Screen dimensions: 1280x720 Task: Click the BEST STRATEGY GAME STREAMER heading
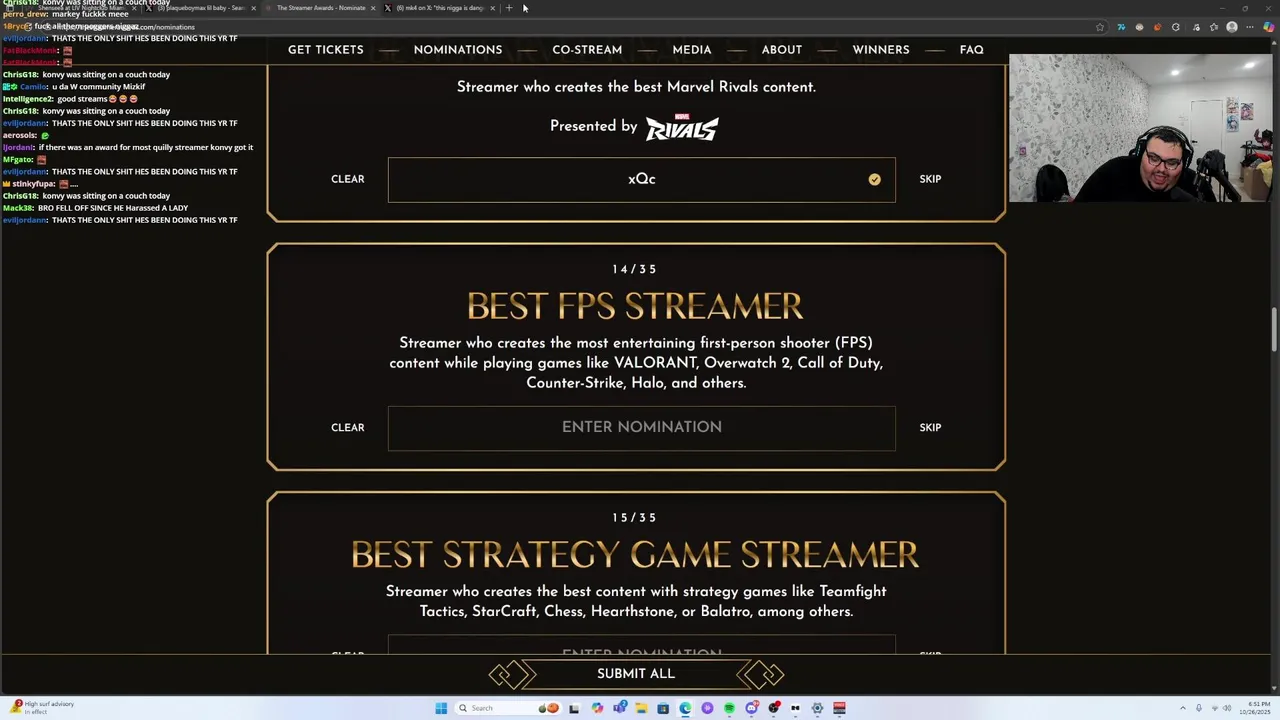tap(635, 555)
